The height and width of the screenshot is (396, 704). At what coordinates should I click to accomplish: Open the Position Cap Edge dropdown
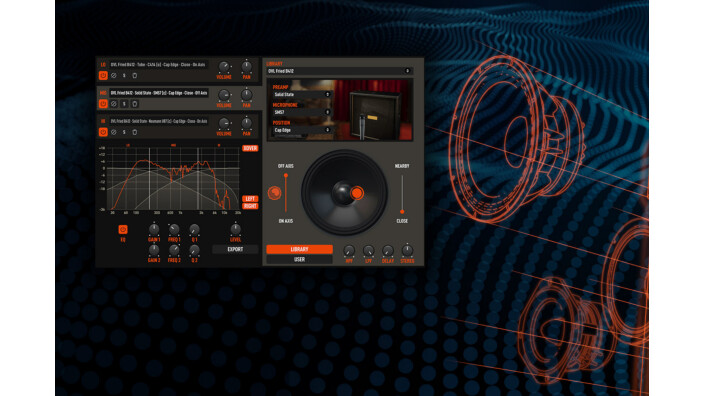(302, 130)
